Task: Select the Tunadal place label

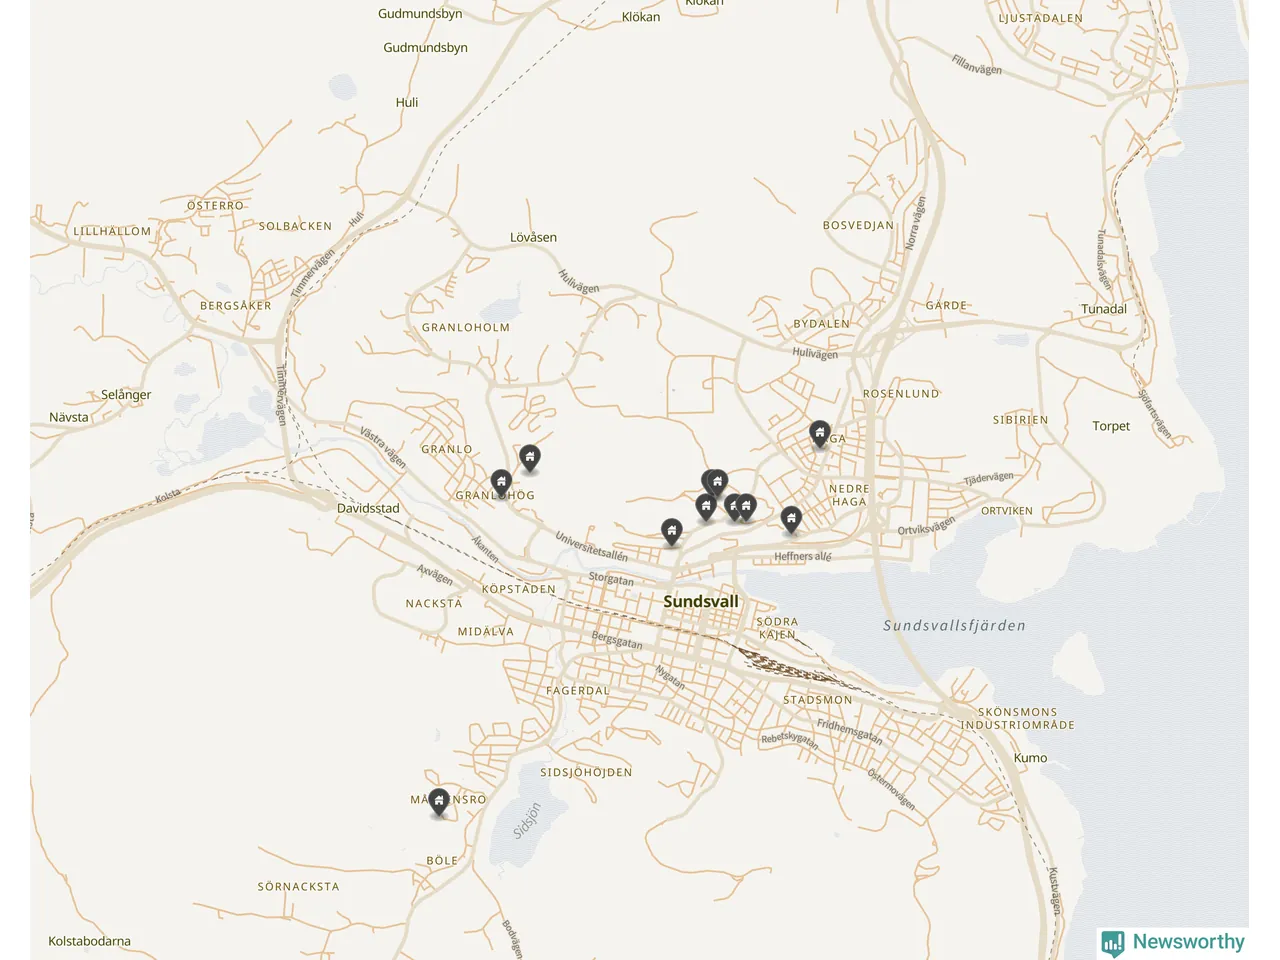Action: pyautogui.click(x=1104, y=309)
